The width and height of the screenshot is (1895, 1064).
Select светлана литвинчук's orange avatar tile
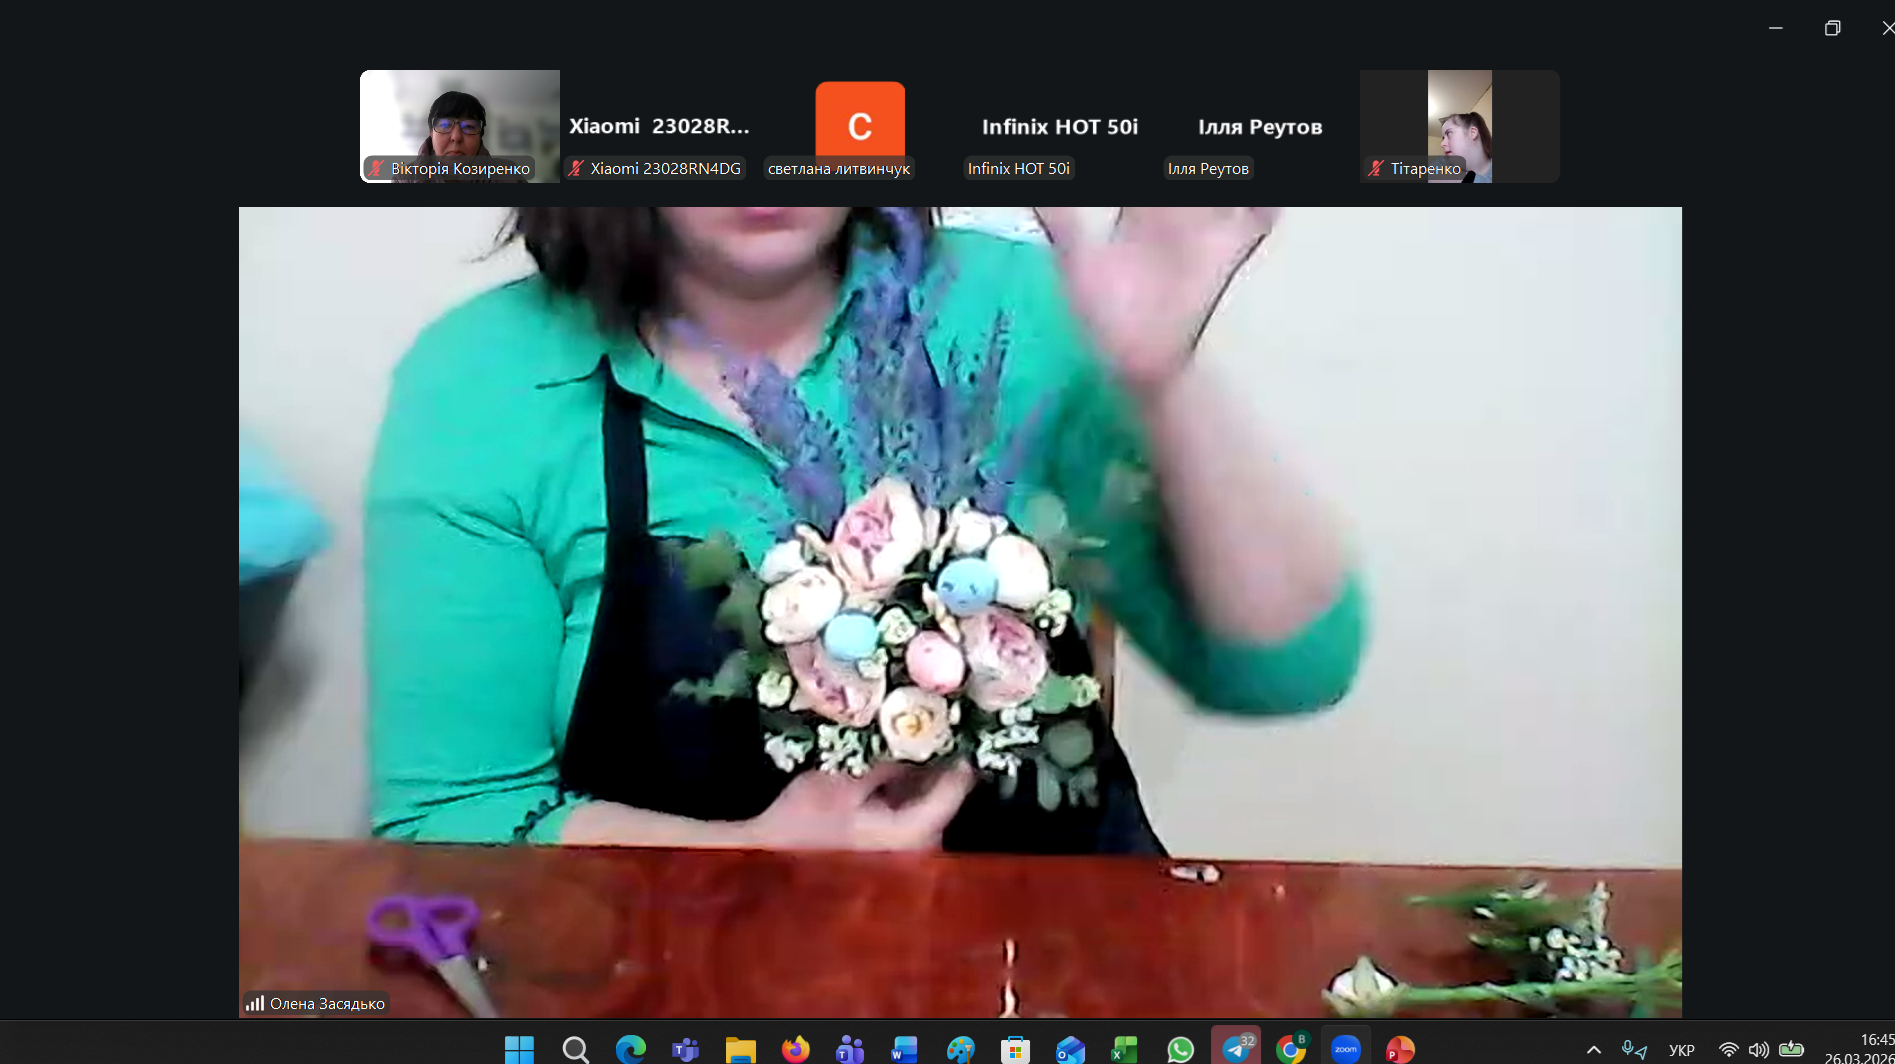pyautogui.click(x=859, y=126)
